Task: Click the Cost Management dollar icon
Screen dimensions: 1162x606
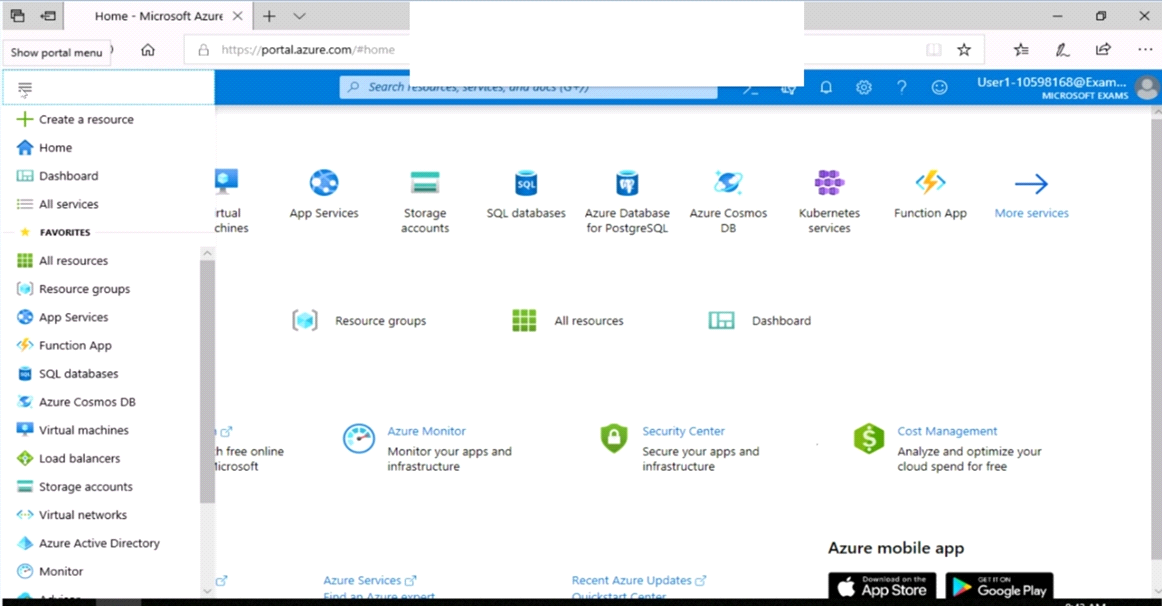Action: click(869, 439)
